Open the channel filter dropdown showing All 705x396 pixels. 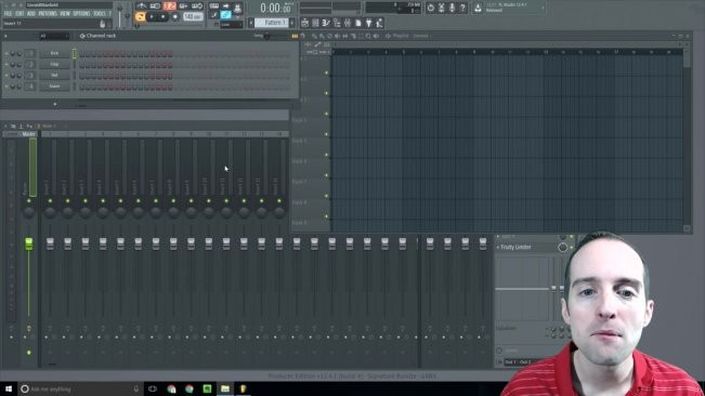click(x=54, y=36)
